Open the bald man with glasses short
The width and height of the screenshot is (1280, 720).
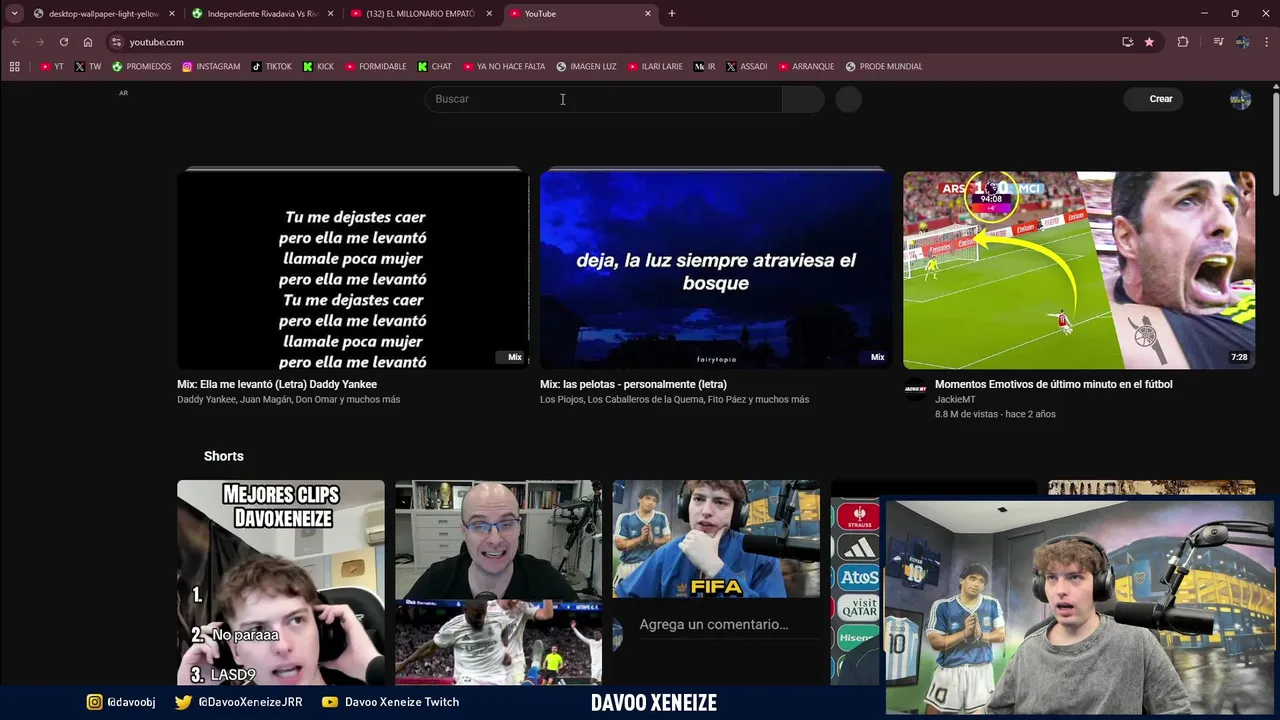coord(499,582)
